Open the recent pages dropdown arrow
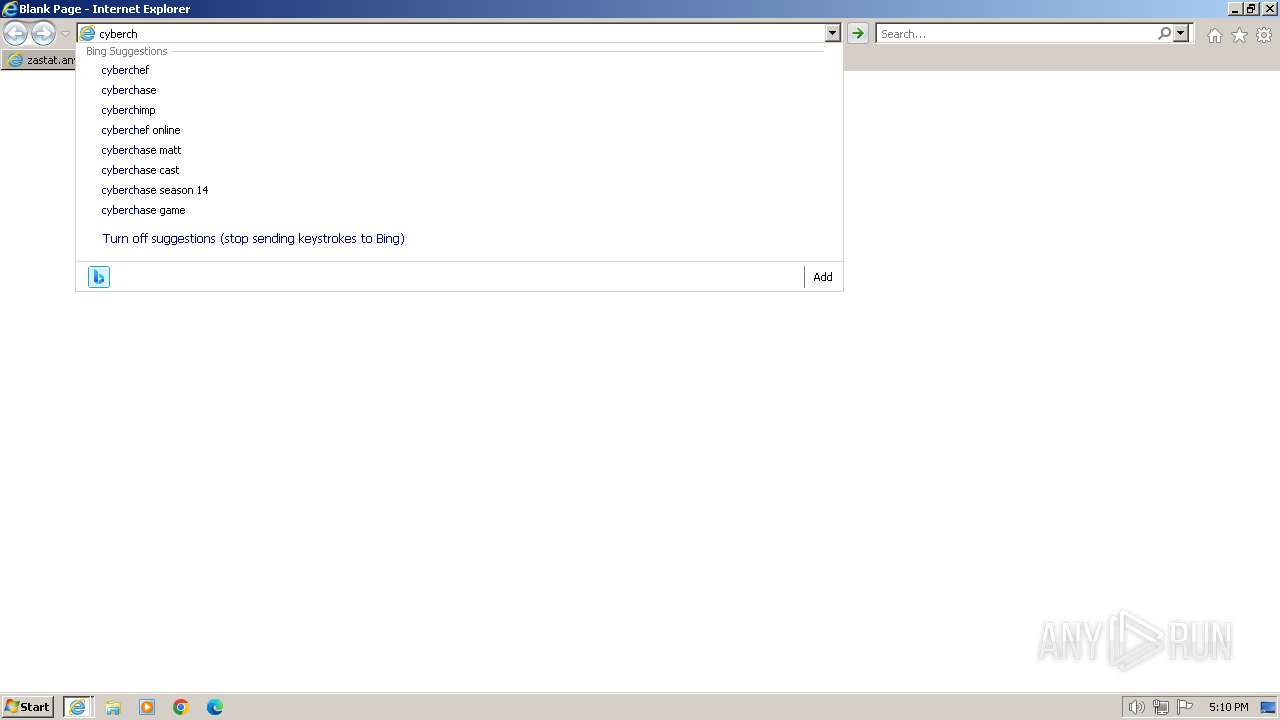 coord(65,34)
